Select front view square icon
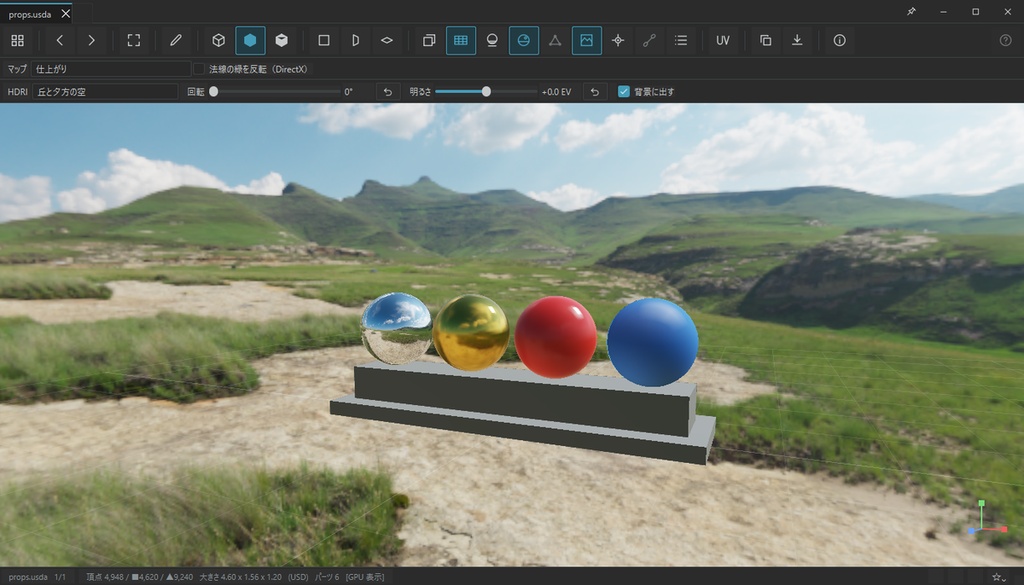 click(x=324, y=40)
